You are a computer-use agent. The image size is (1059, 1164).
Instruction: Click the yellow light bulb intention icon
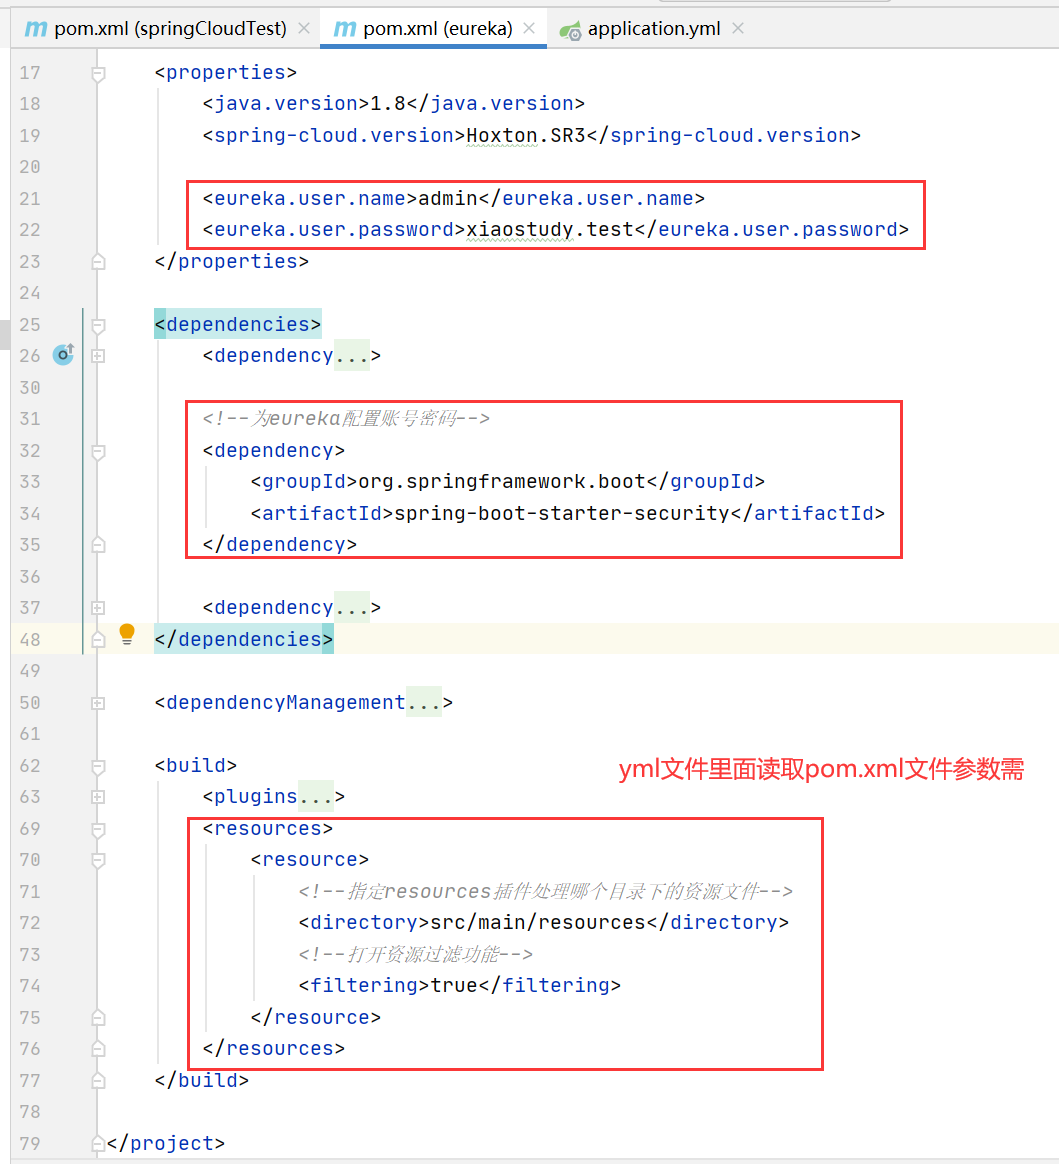(x=127, y=634)
